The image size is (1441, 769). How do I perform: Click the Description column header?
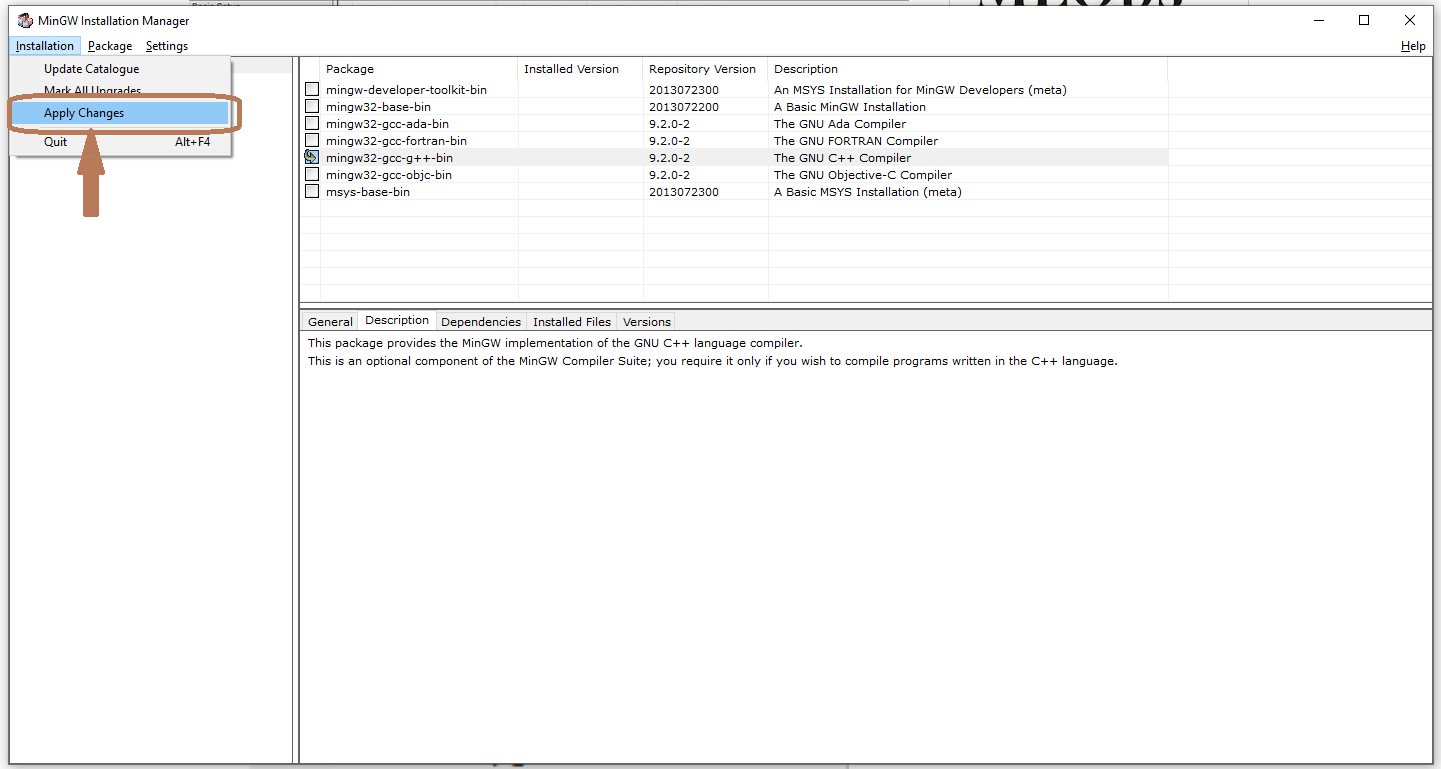coord(968,69)
